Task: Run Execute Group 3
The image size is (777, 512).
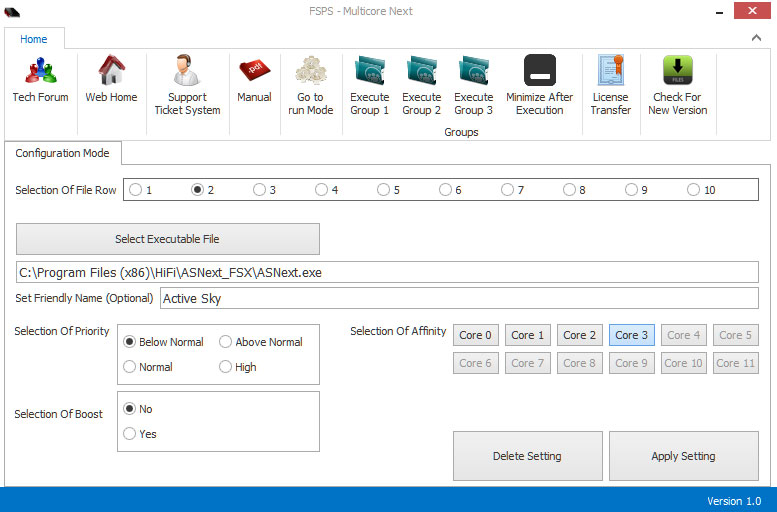Action: (x=473, y=72)
